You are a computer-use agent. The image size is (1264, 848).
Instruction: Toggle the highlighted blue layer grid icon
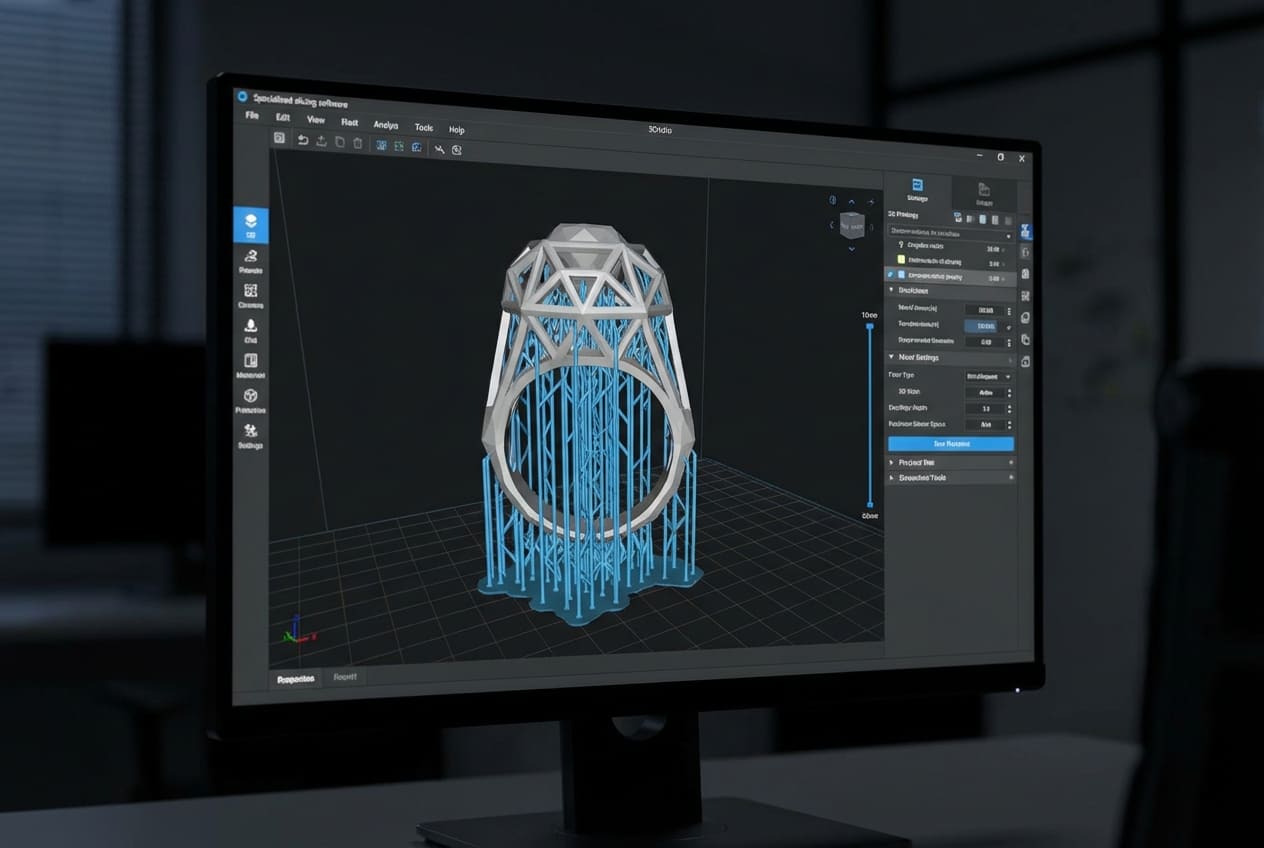[382, 144]
